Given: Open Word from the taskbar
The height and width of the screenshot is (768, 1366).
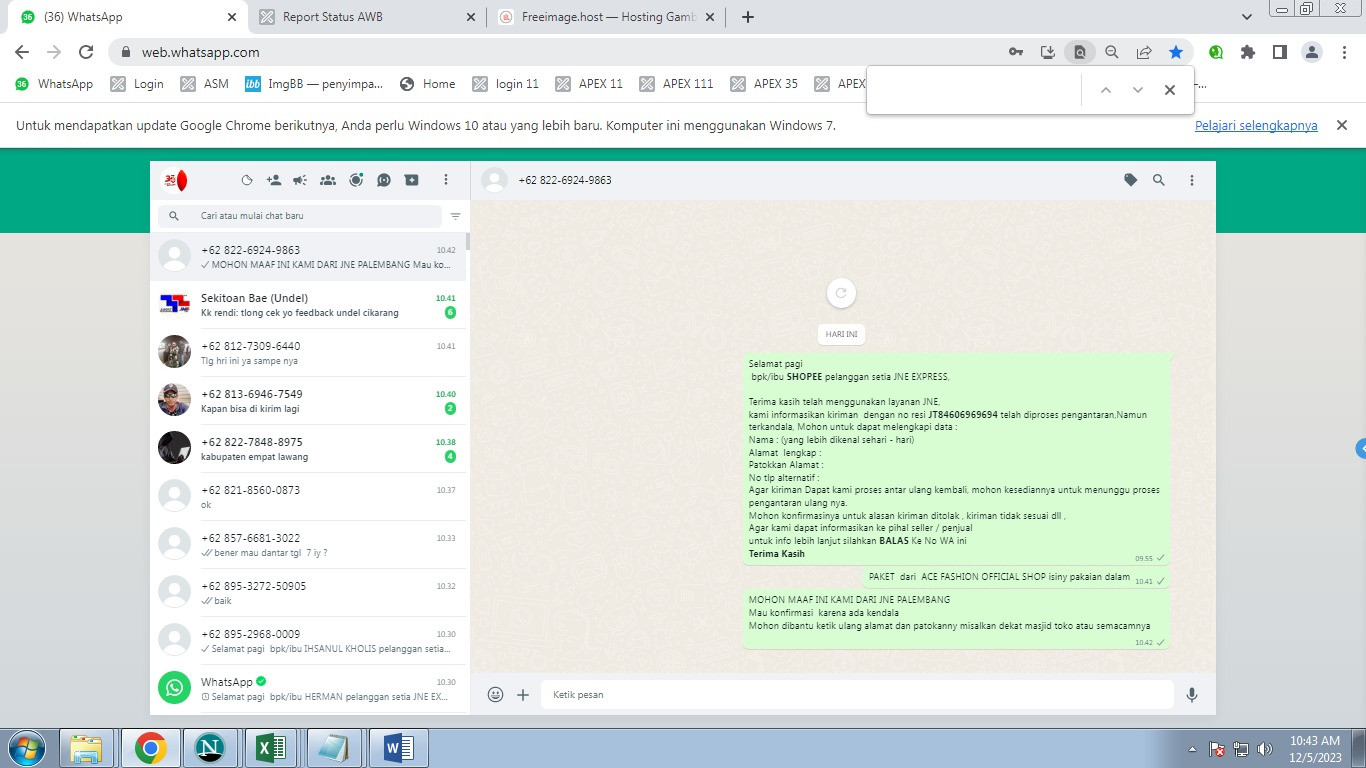Looking at the screenshot, I should coord(398,748).
